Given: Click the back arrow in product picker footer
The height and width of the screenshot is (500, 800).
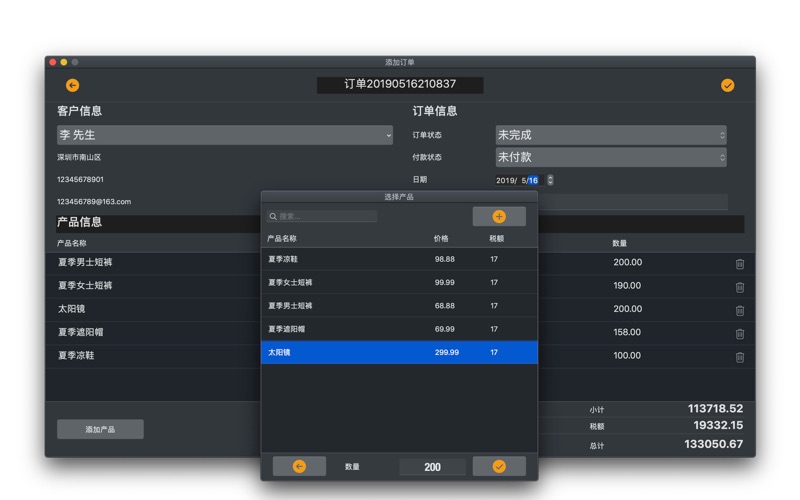Looking at the screenshot, I should pos(299,466).
